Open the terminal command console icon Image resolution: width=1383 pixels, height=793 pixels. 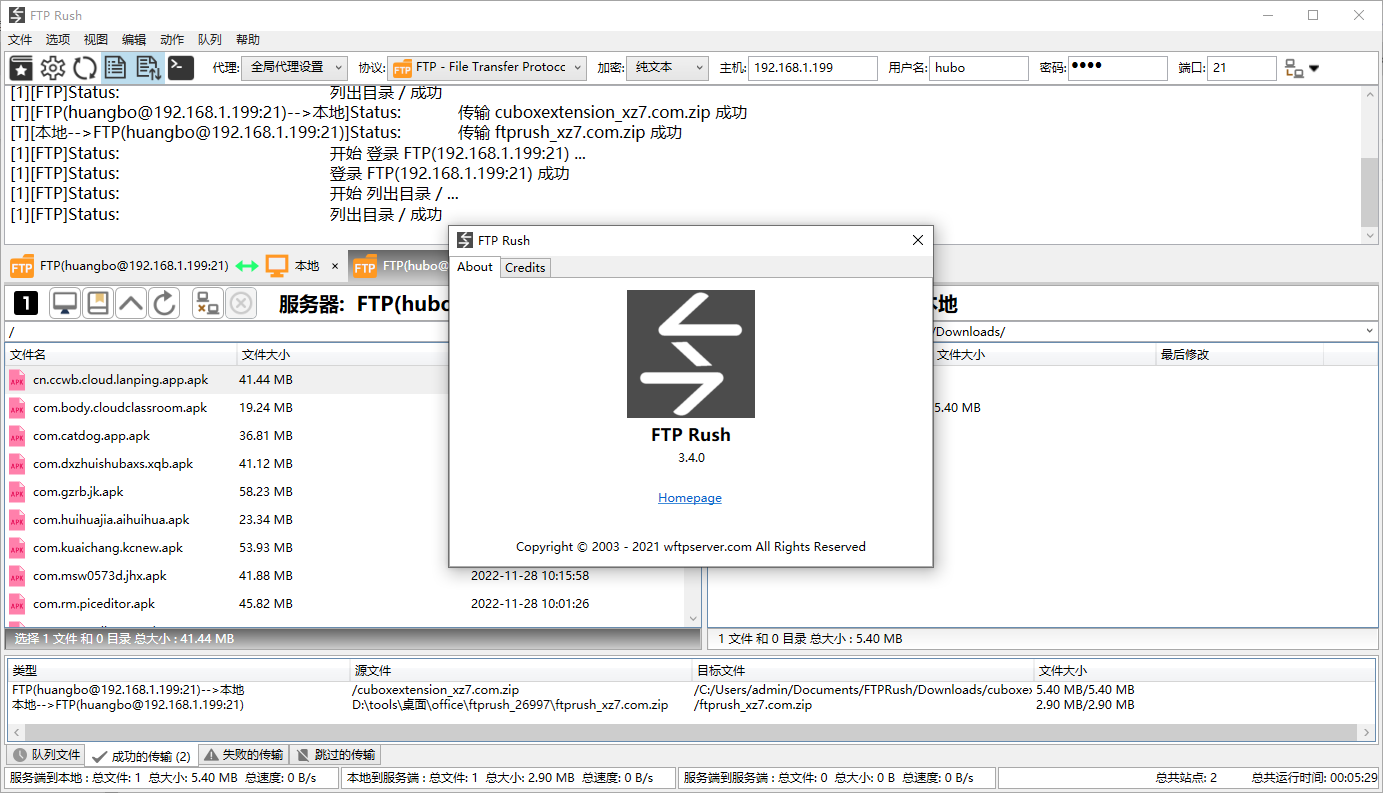coord(180,68)
